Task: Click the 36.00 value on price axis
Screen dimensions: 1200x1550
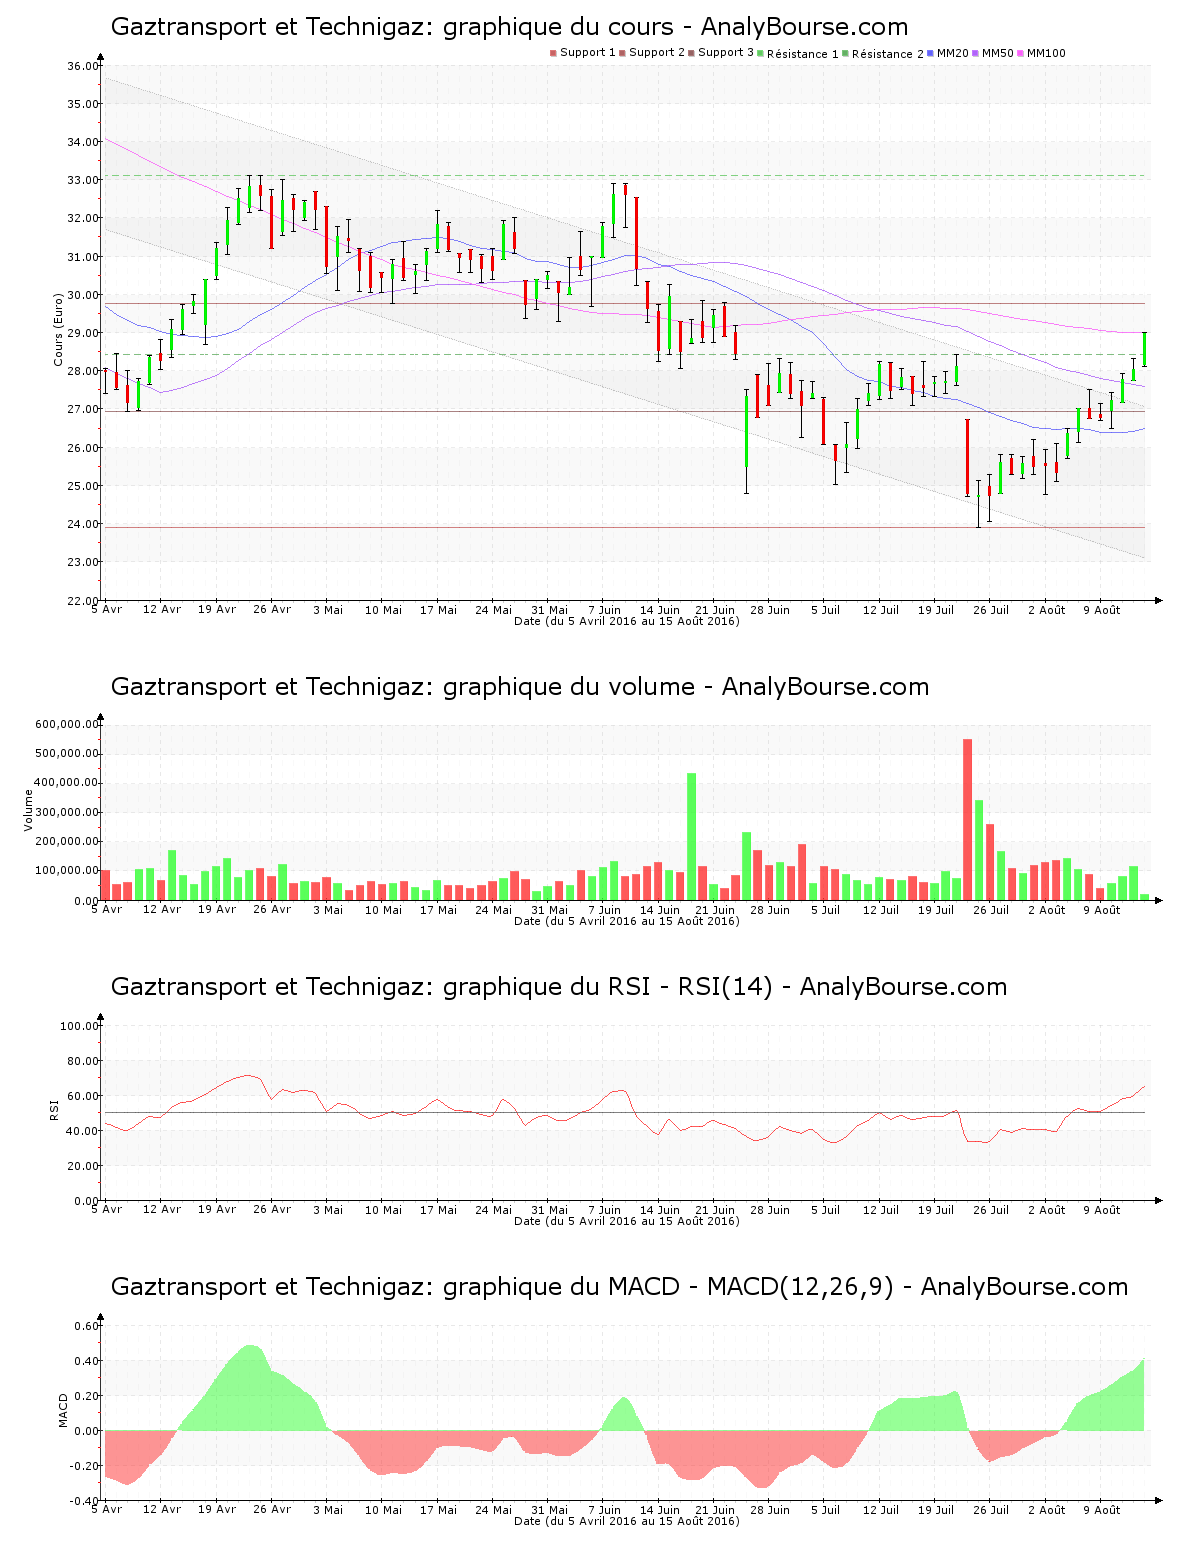Action: [82, 66]
